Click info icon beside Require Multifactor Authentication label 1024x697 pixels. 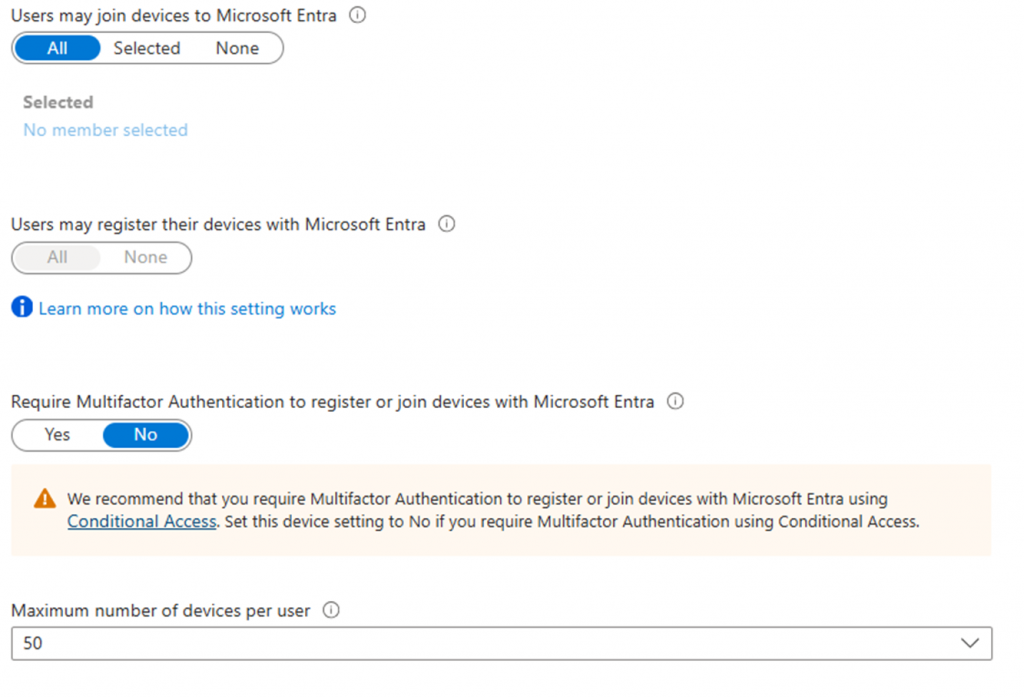point(675,401)
